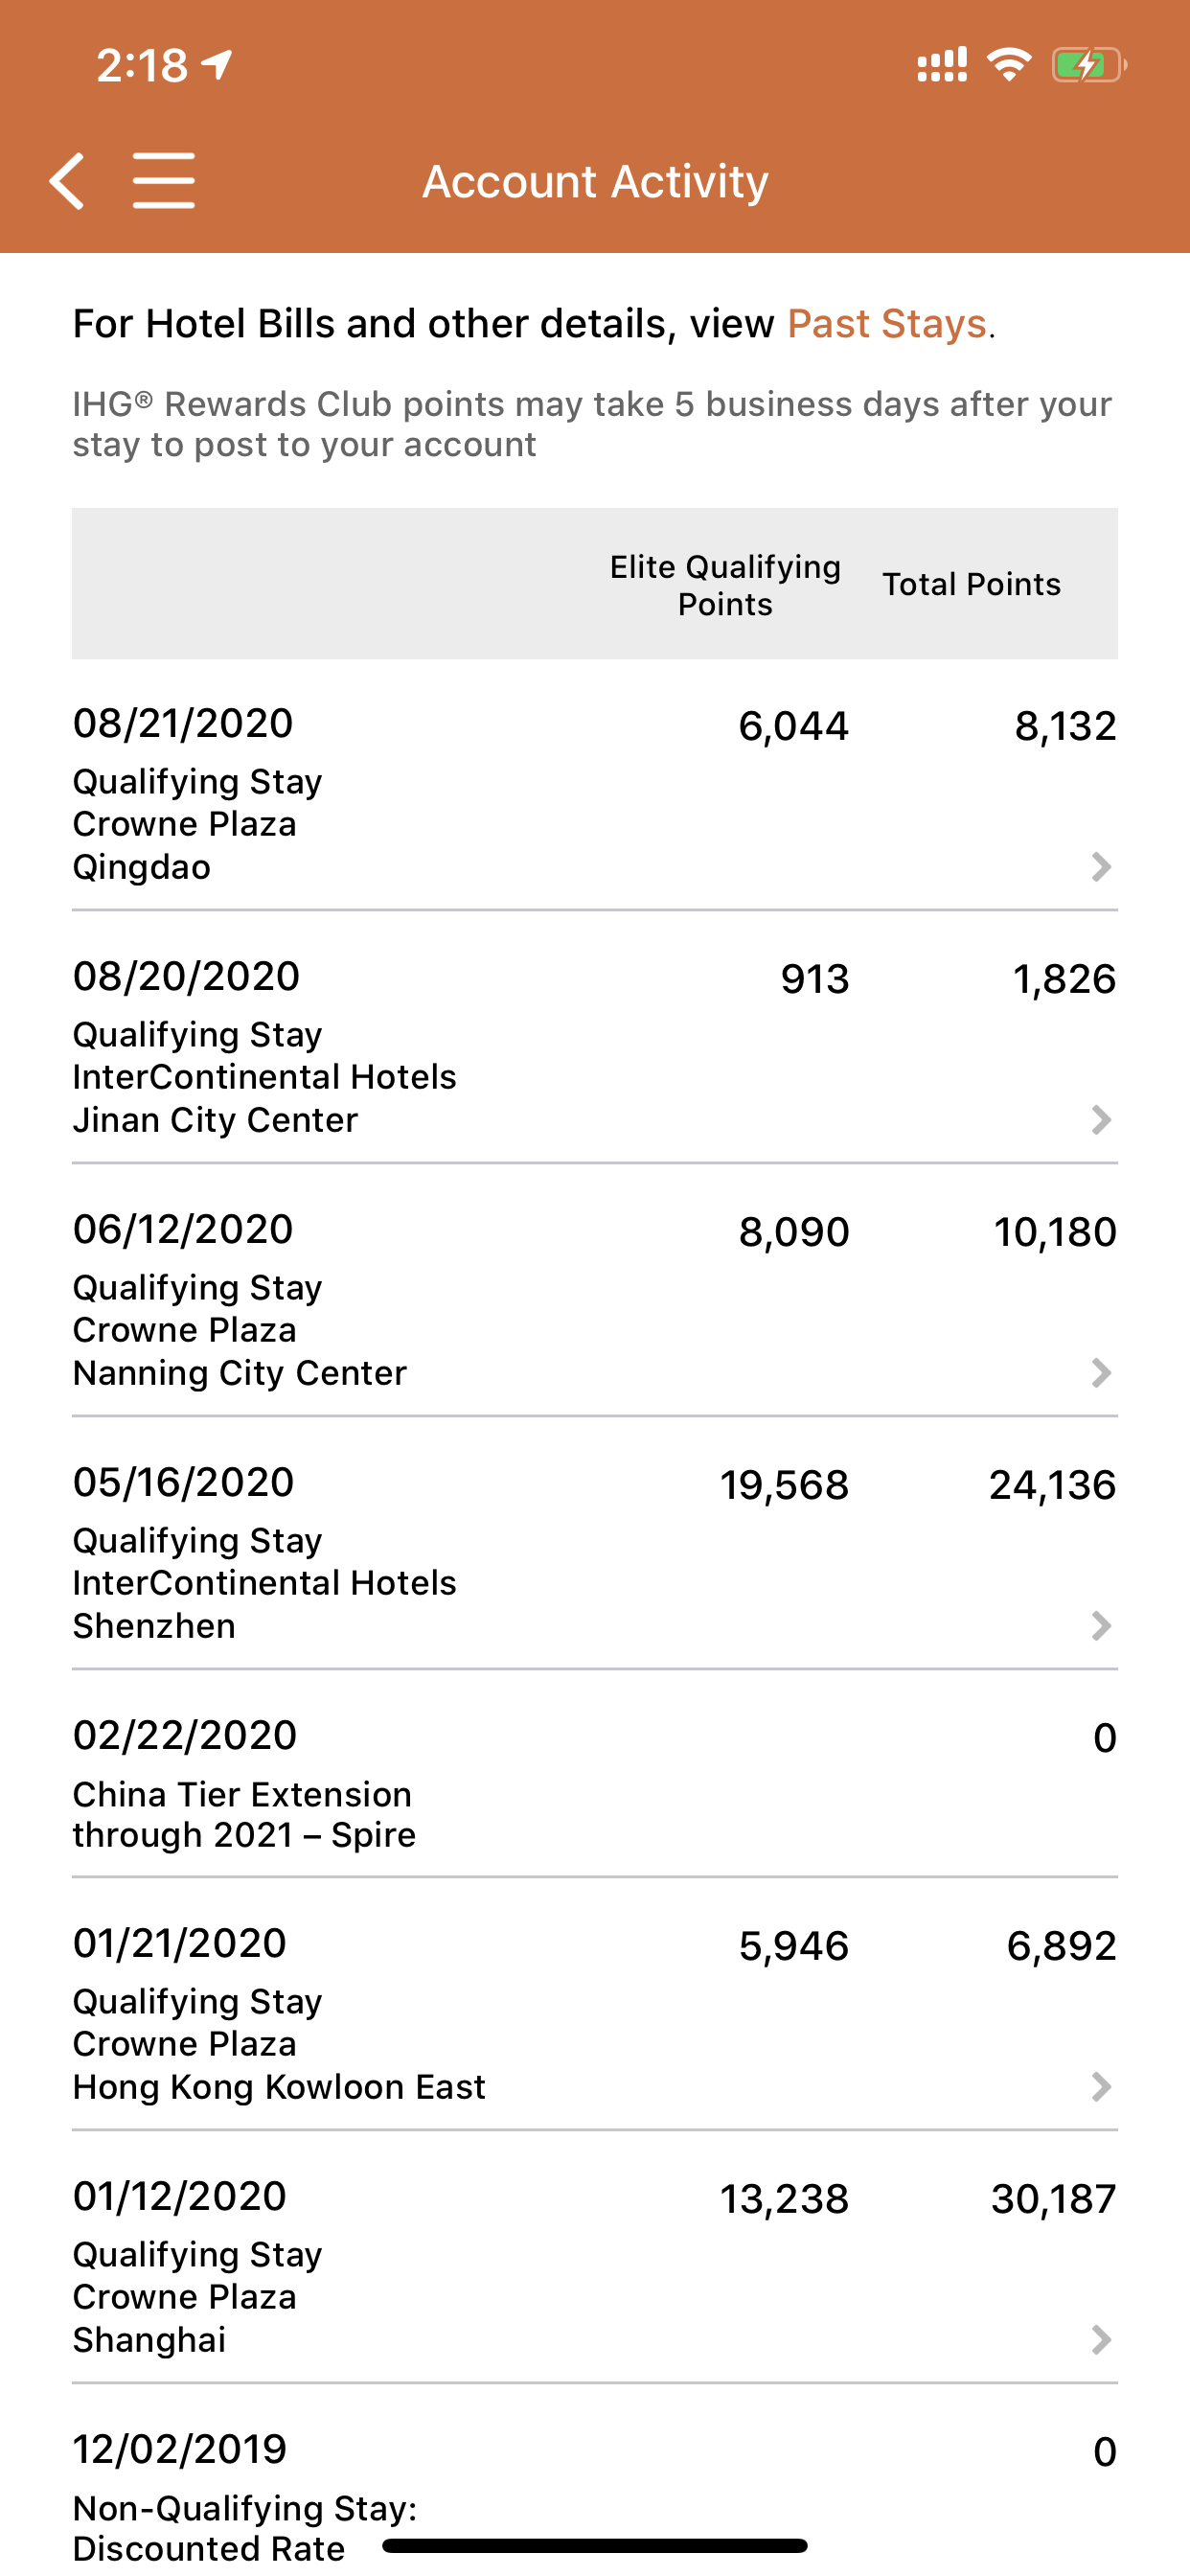
Task: Tap the Account Activity title
Action: (x=595, y=181)
